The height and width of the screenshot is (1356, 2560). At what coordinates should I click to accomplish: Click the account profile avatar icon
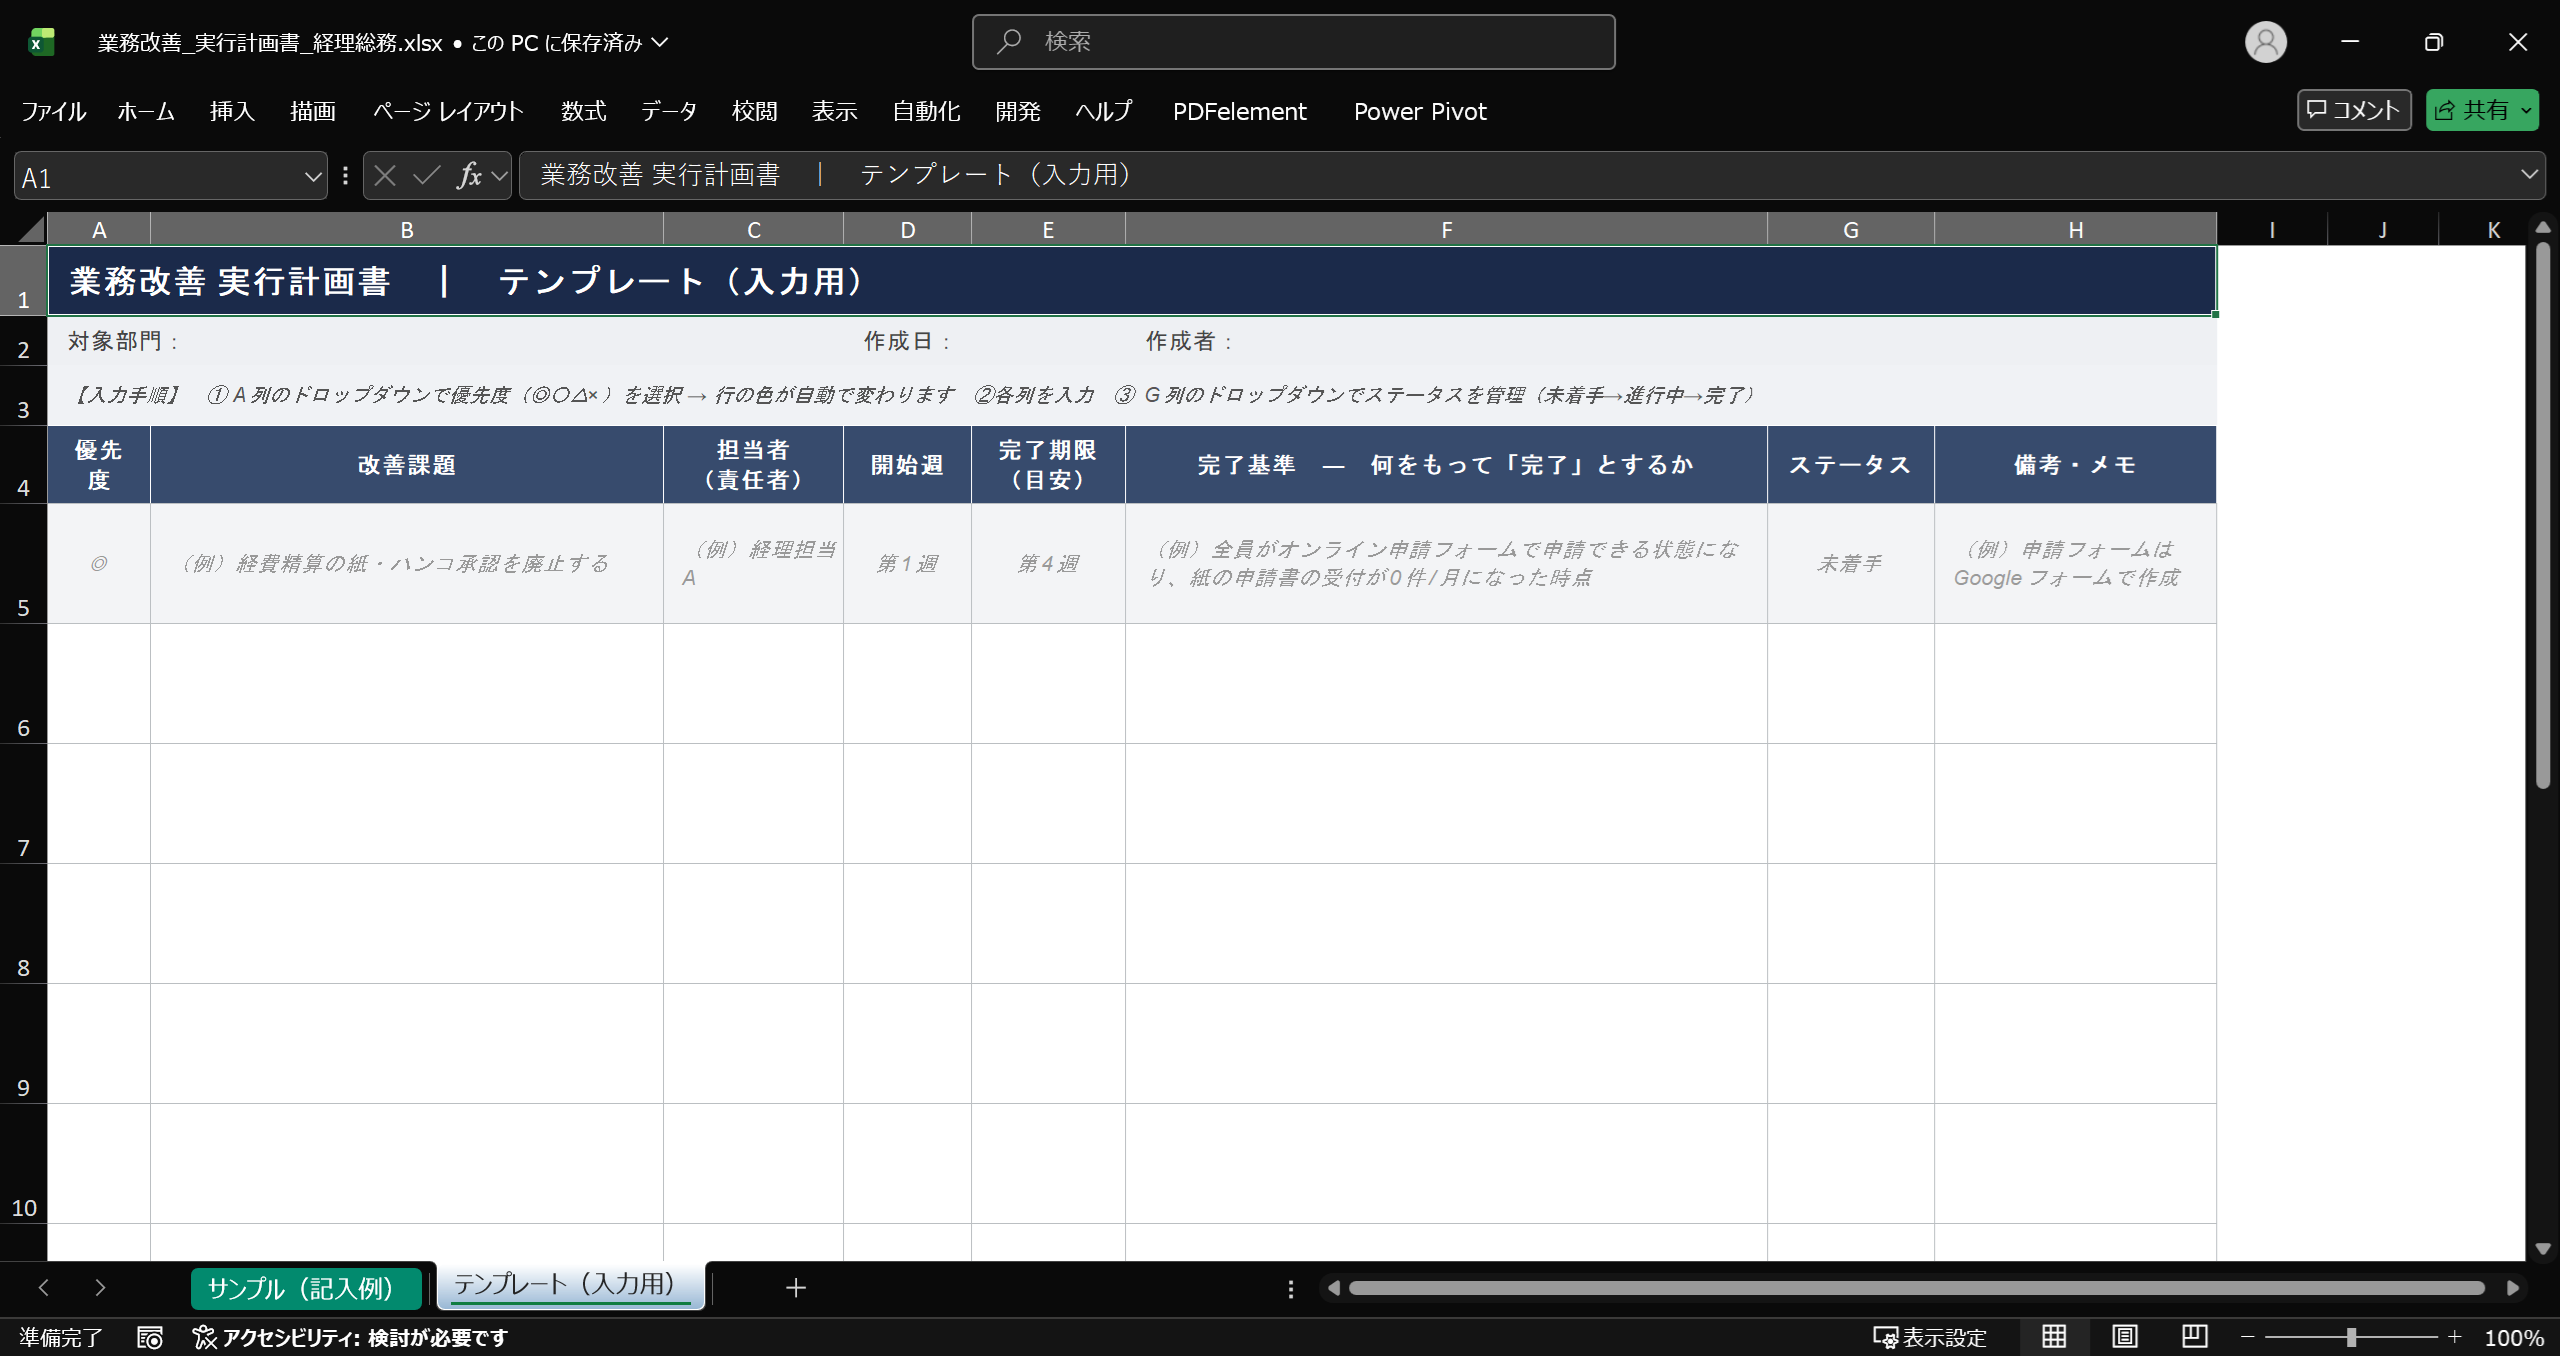(x=2265, y=42)
